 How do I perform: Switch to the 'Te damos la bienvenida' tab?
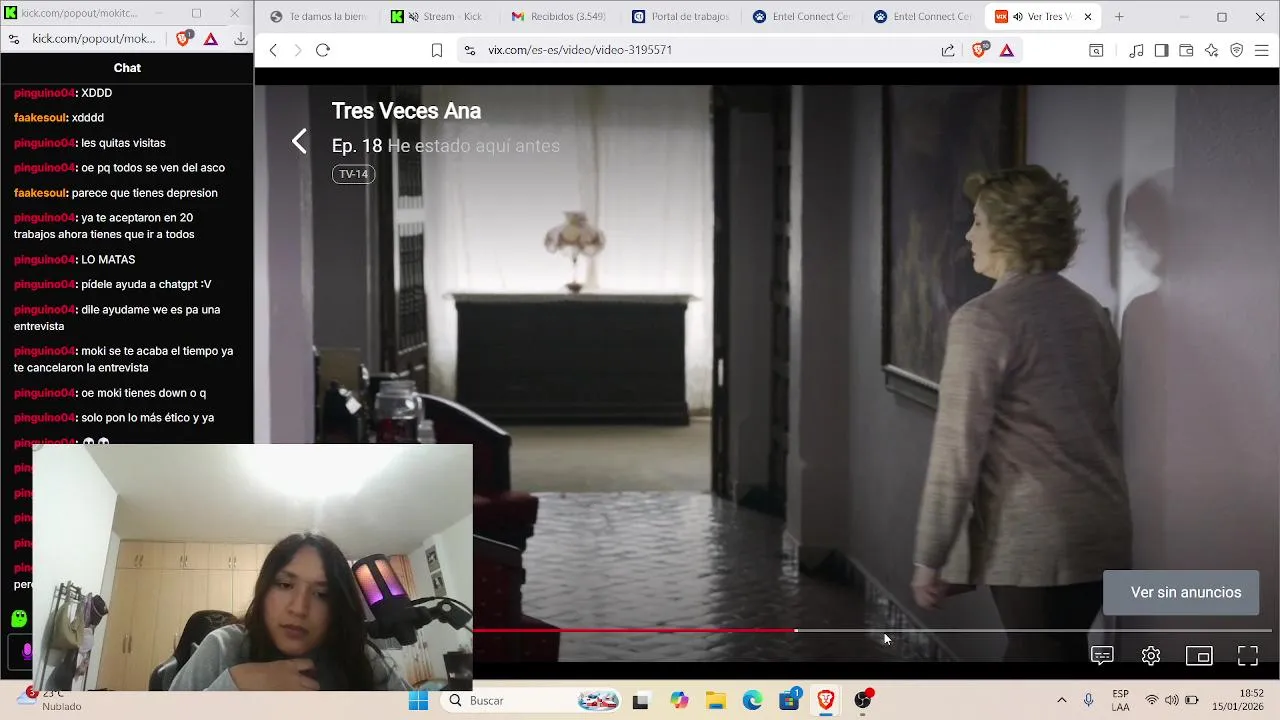pyautogui.click(x=319, y=16)
